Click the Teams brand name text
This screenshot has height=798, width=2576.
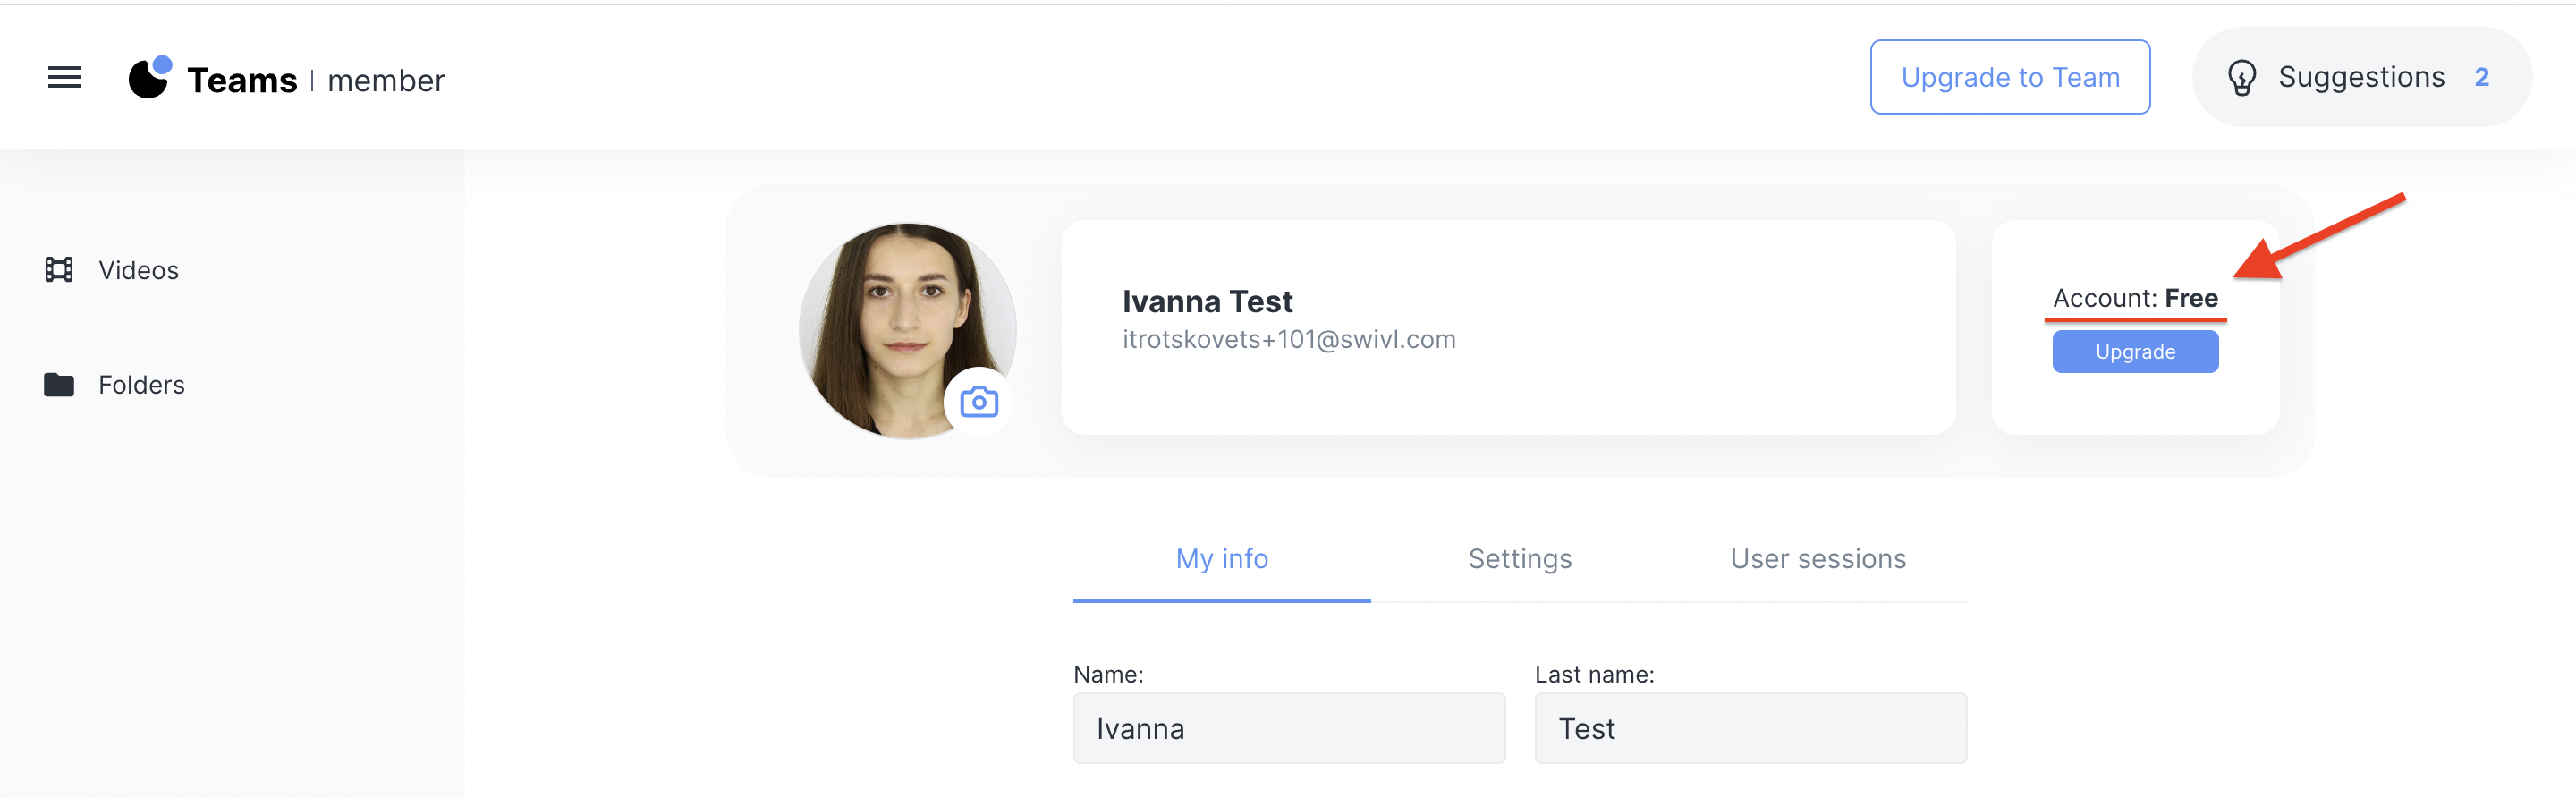coord(242,80)
